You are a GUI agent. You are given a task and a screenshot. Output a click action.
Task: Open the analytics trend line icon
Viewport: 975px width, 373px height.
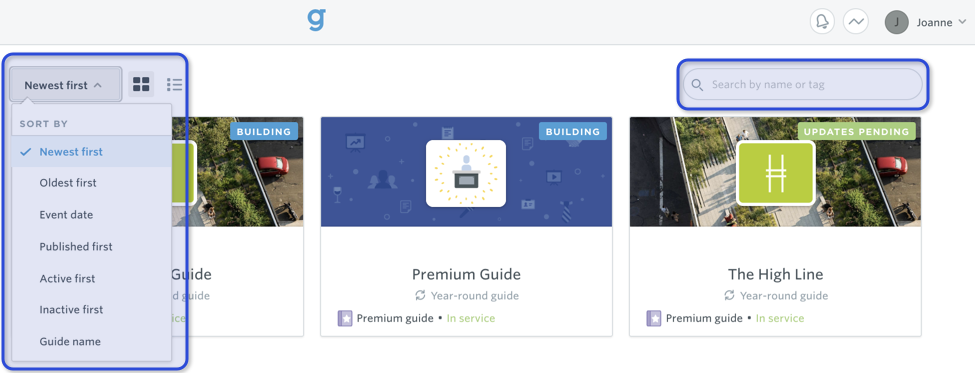click(856, 22)
